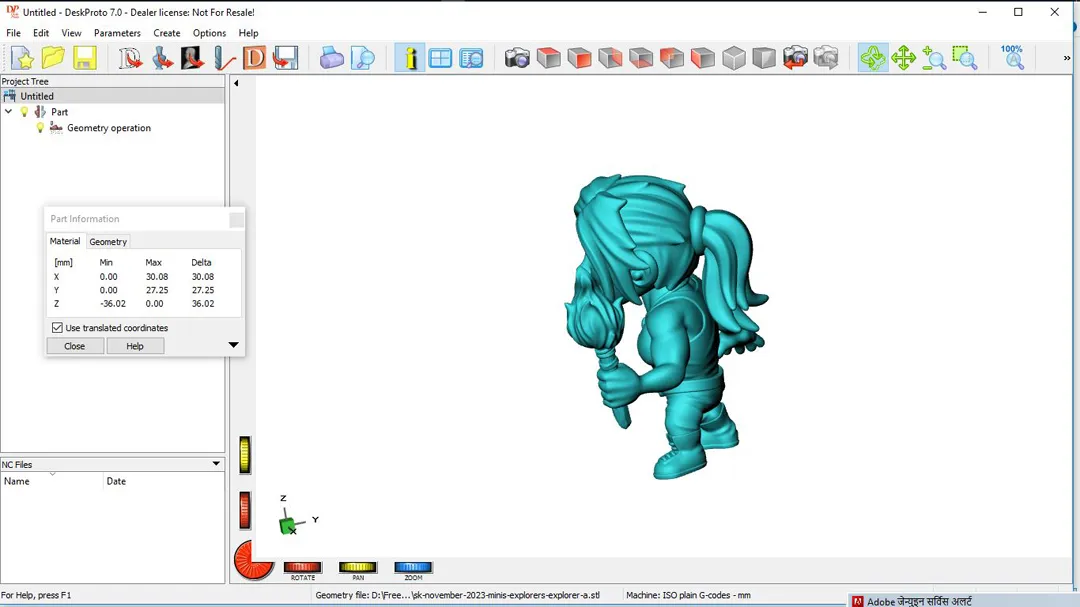Sort NC Files by the Name column
1080x607 pixels.
pyautogui.click(x=52, y=481)
